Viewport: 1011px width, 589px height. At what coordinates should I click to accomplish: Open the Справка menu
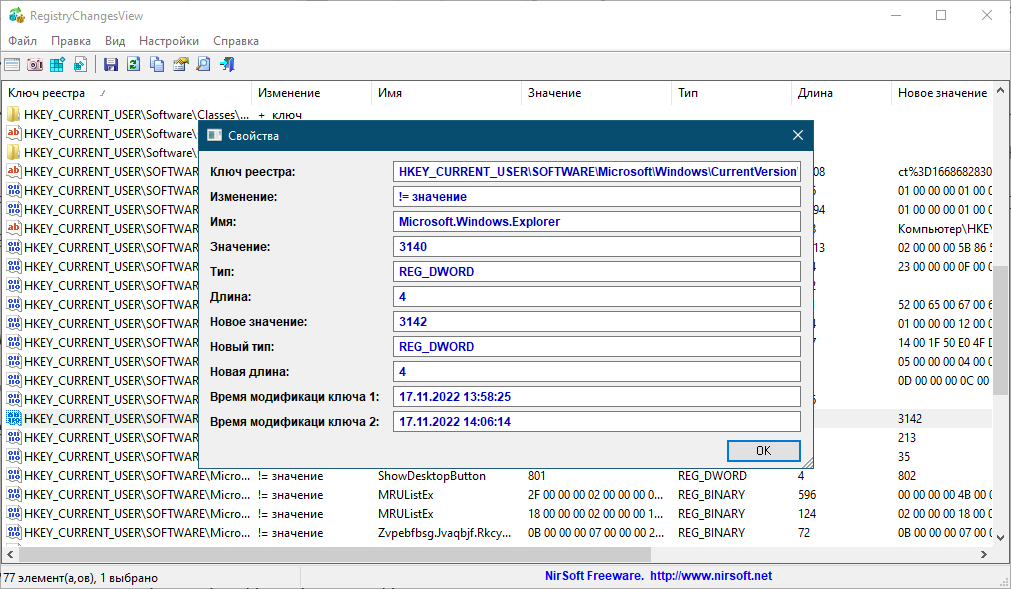tap(236, 41)
